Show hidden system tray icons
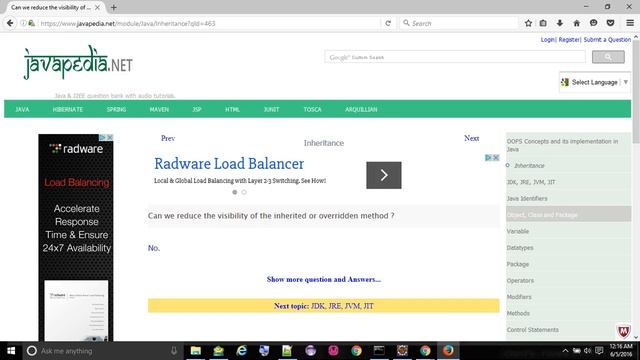 (565, 351)
